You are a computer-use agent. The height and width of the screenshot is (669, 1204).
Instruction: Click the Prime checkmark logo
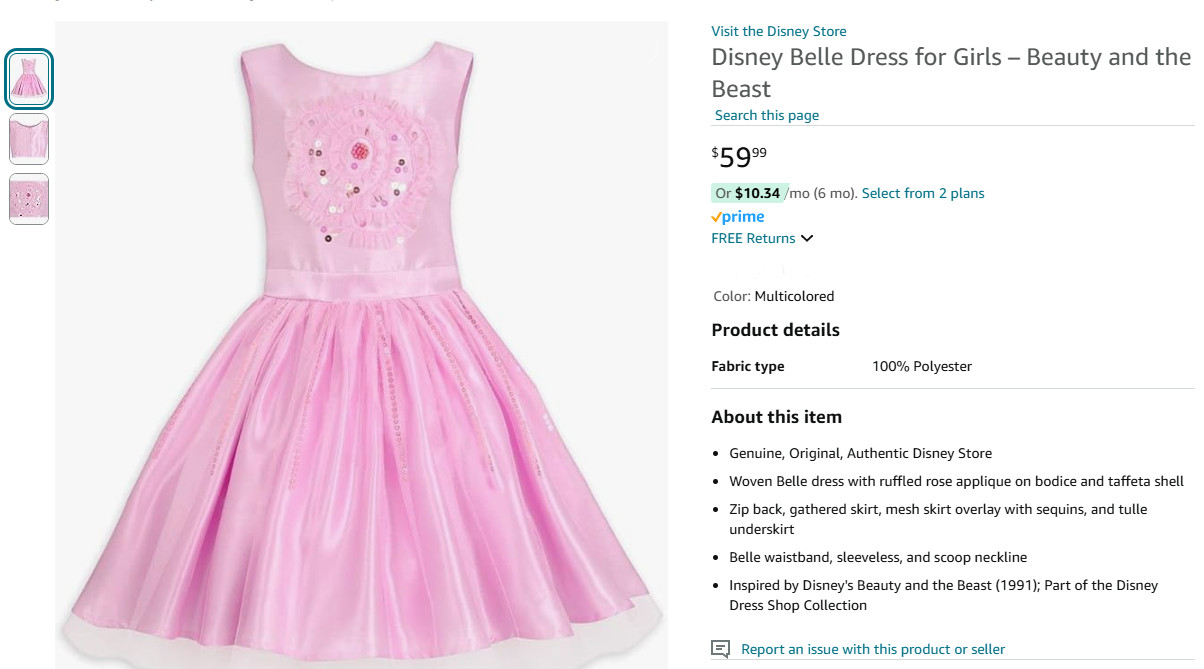717,216
